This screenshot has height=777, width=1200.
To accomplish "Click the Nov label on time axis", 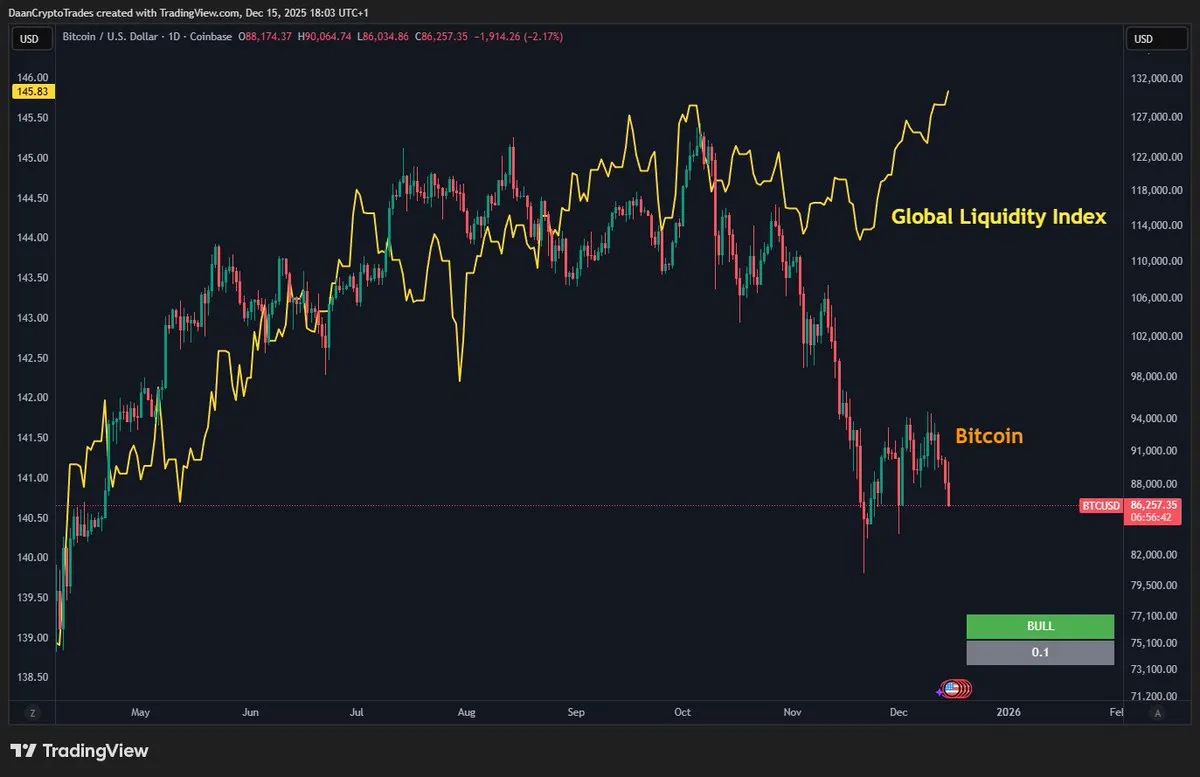I will click(x=792, y=713).
